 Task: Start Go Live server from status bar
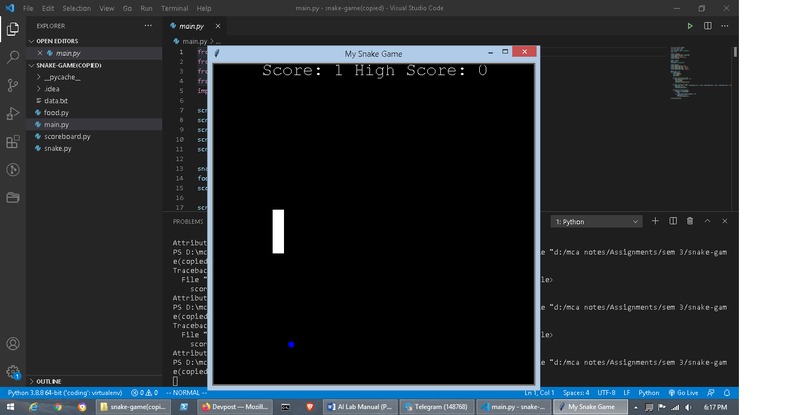(683, 392)
